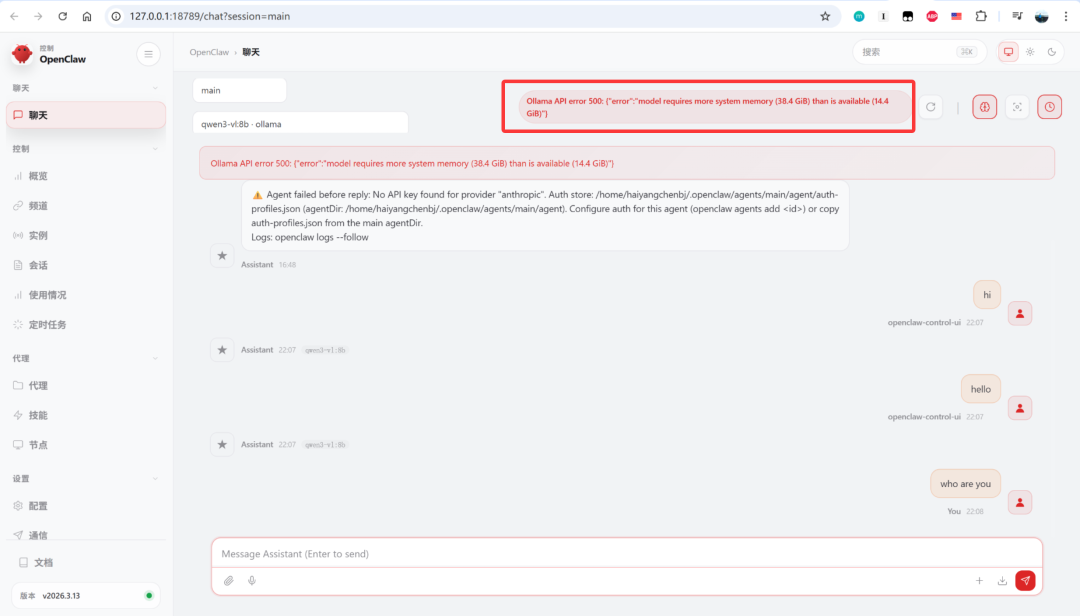
Task: Collapse the 聊天 sidebar section chevron
Action: click(x=155, y=88)
